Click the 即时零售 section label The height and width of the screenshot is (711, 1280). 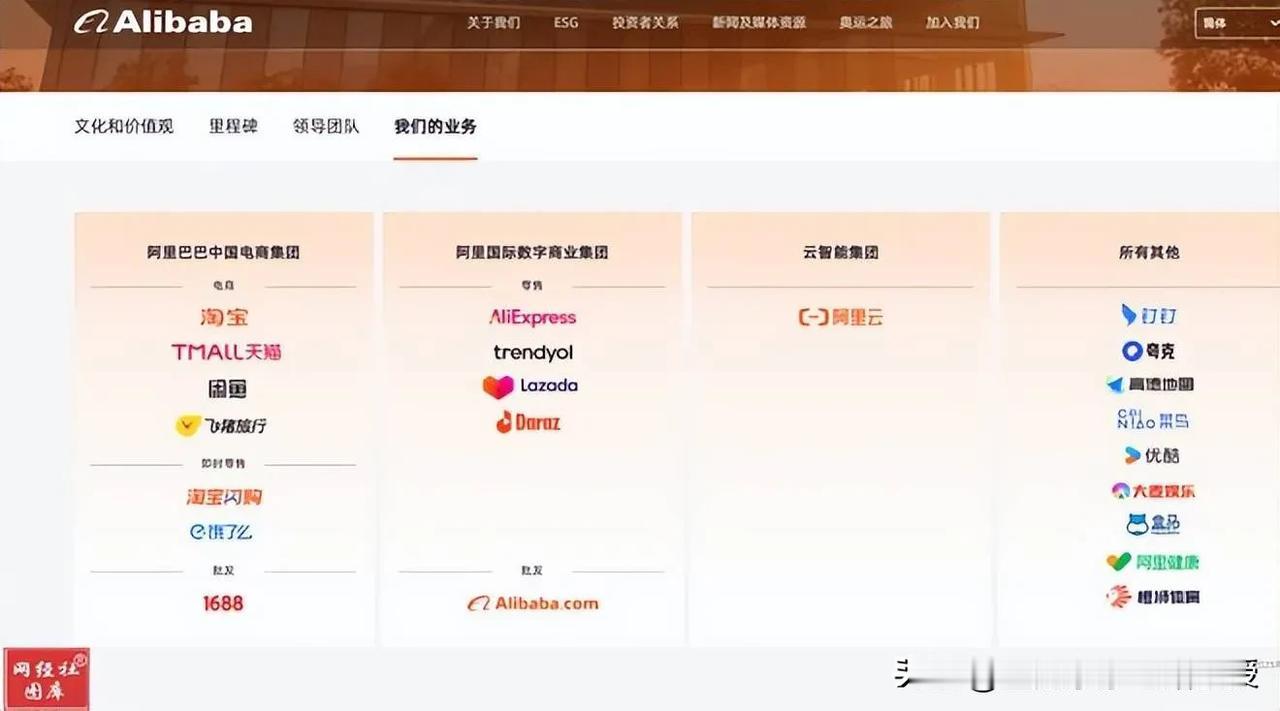tap(223, 464)
